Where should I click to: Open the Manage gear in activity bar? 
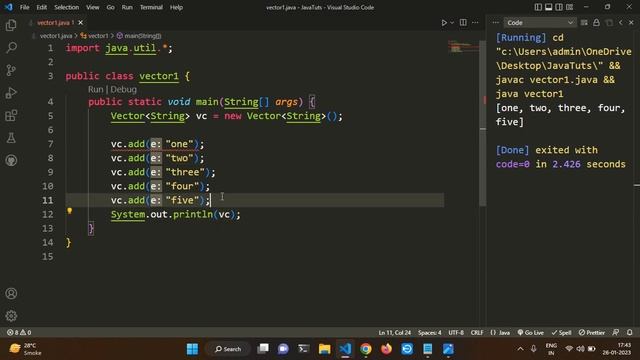[11, 316]
